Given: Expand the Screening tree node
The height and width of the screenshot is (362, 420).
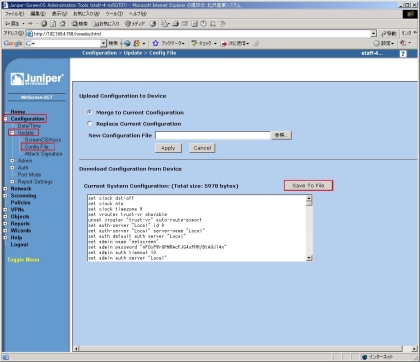Looking at the screenshot, I should pos(5,196).
